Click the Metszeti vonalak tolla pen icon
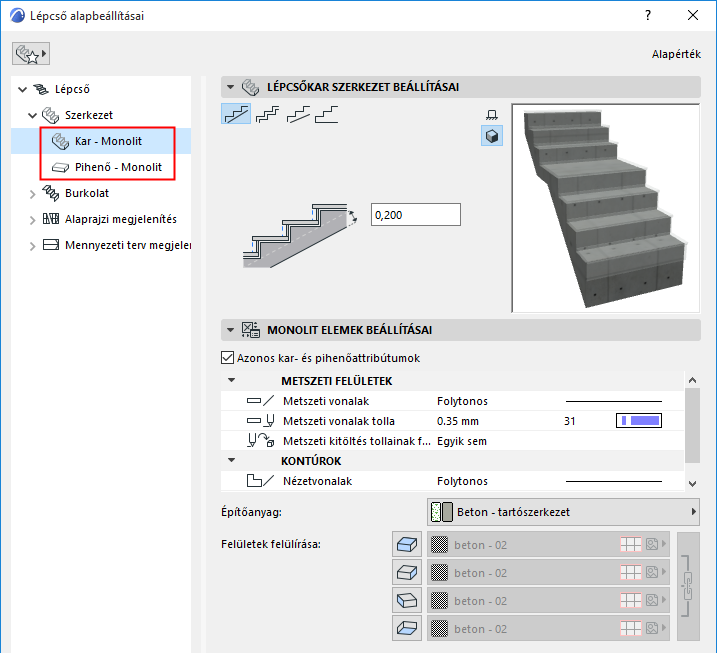717x653 pixels. [261, 421]
